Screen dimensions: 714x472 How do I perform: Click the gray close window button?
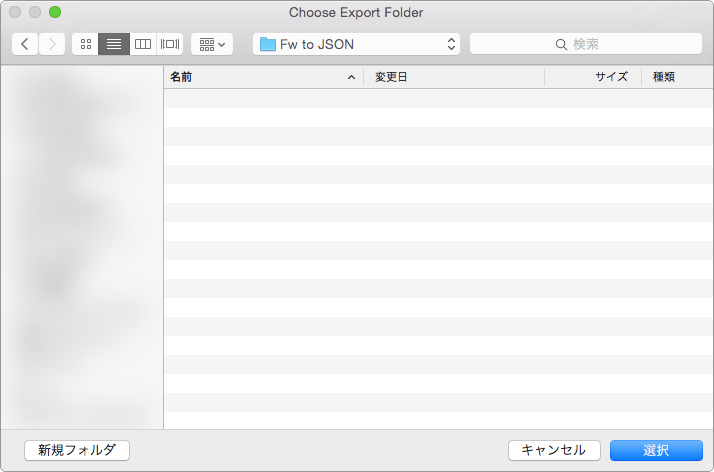(x=15, y=13)
